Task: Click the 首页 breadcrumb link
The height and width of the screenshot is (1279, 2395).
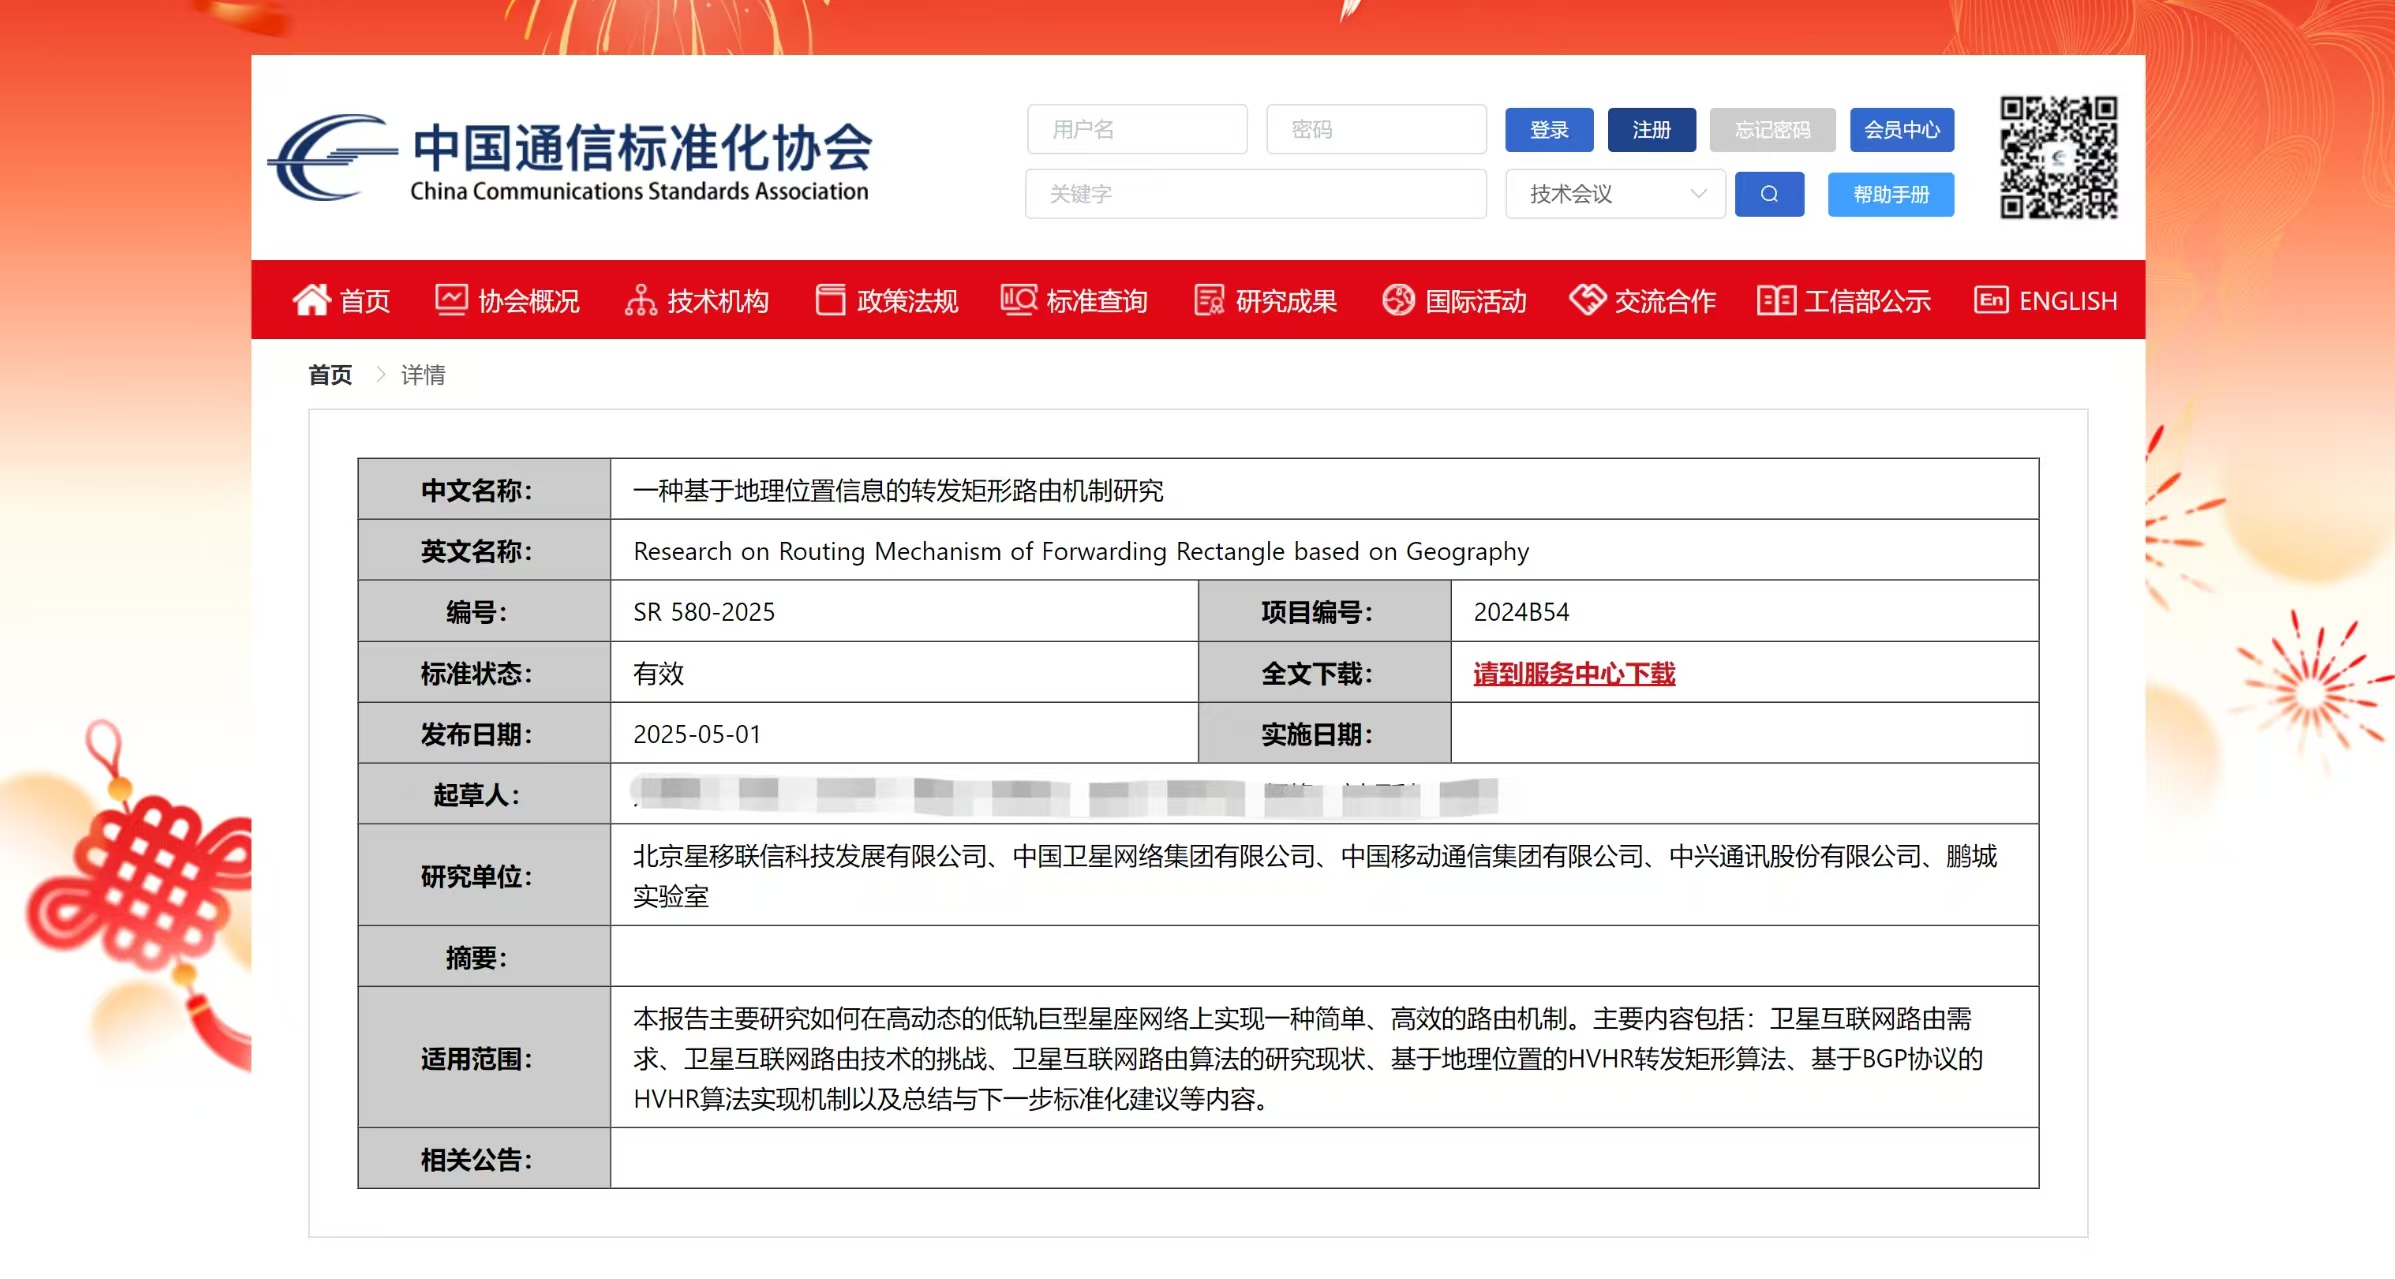Action: click(x=329, y=374)
